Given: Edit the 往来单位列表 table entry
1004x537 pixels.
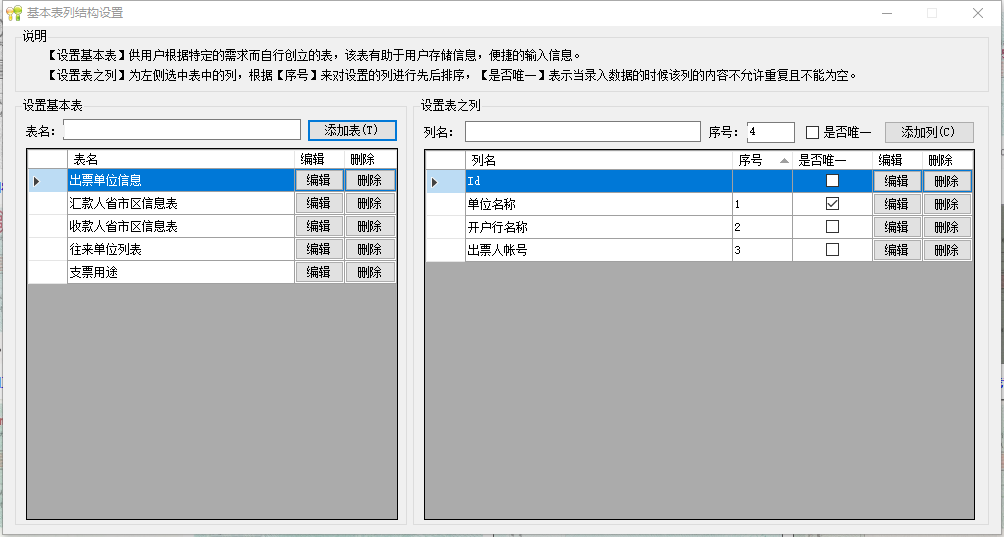Looking at the screenshot, I should (x=318, y=249).
